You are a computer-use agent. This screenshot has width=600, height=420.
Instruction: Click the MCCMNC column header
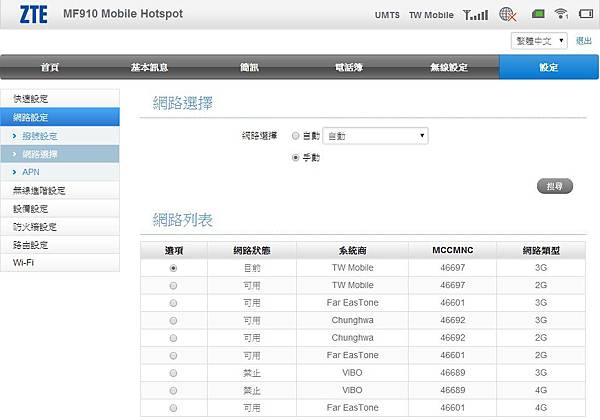click(453, 251)
